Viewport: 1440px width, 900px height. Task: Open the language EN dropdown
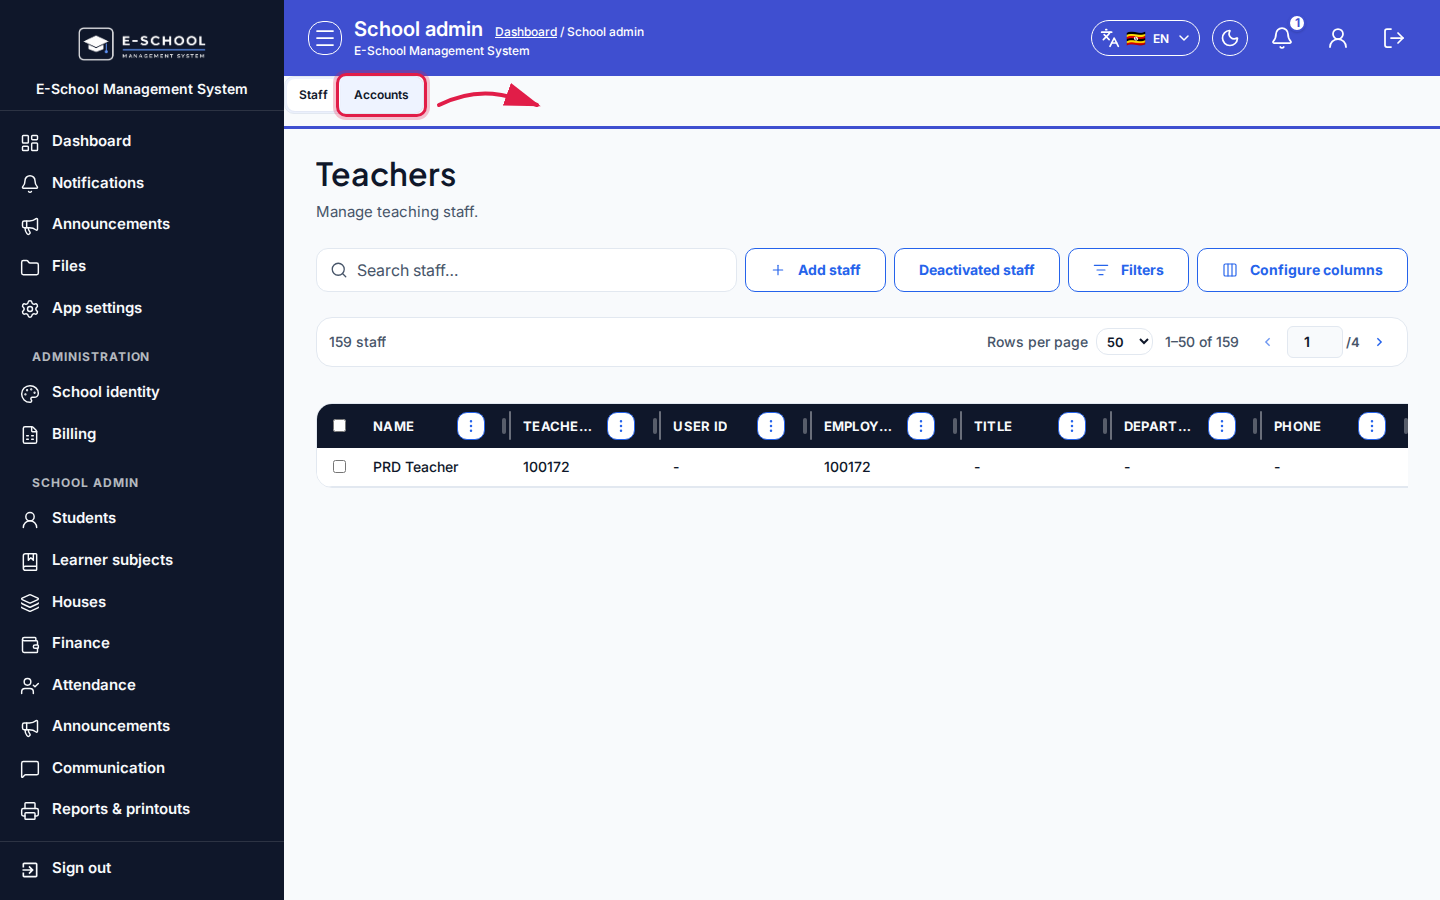[x=1145, y=38]
